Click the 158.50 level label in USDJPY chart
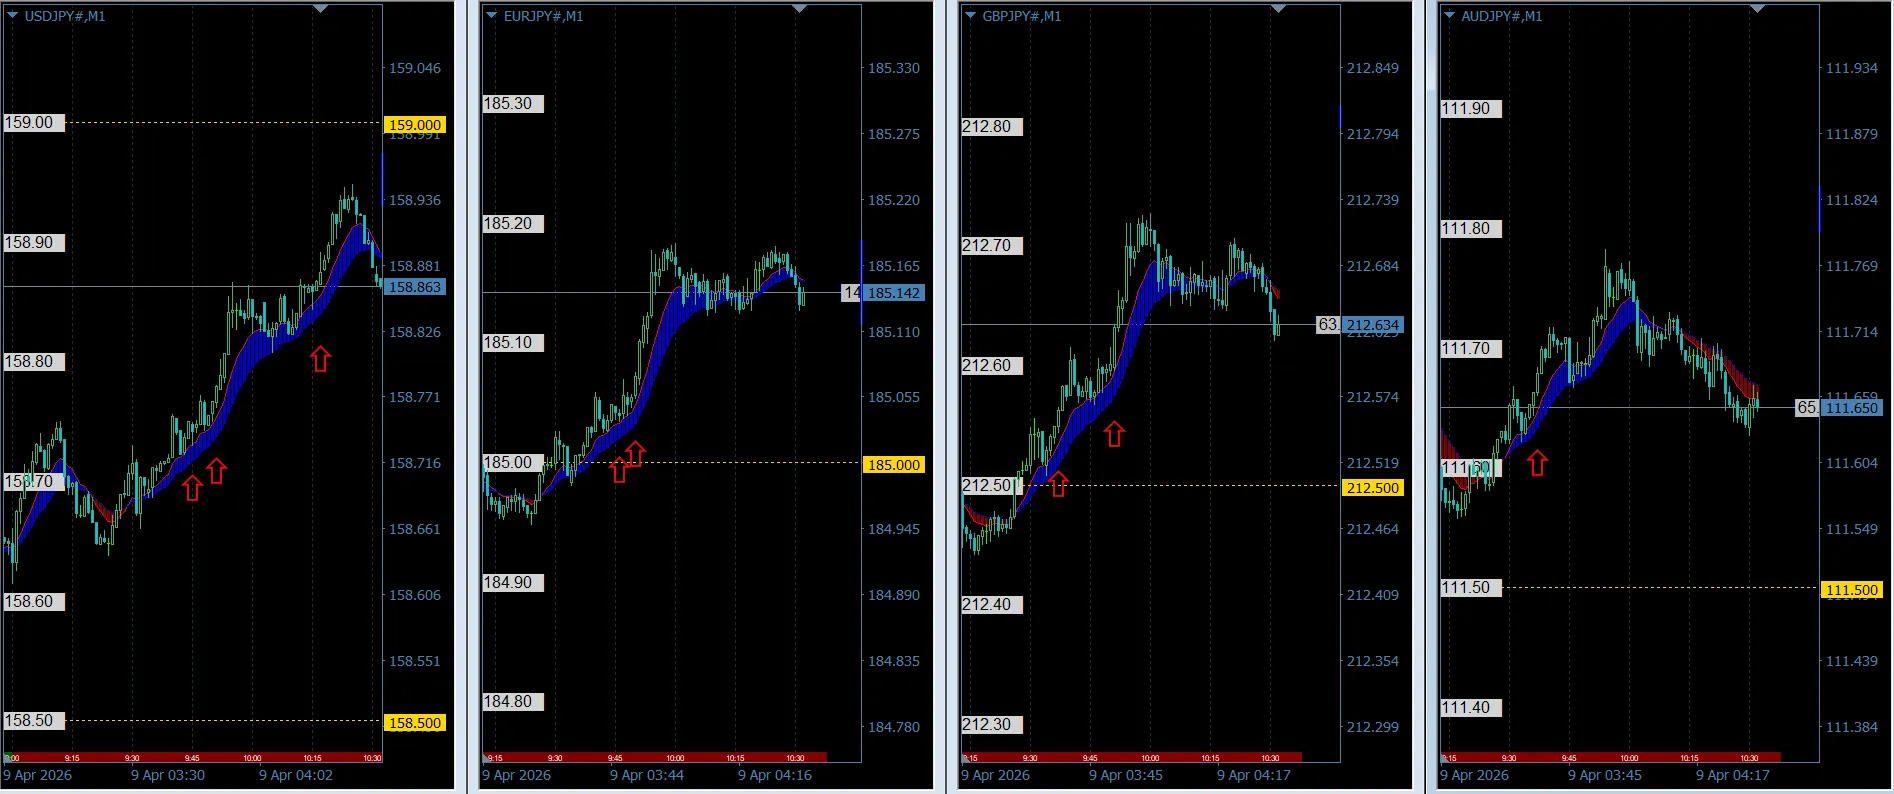 (34, 721)
